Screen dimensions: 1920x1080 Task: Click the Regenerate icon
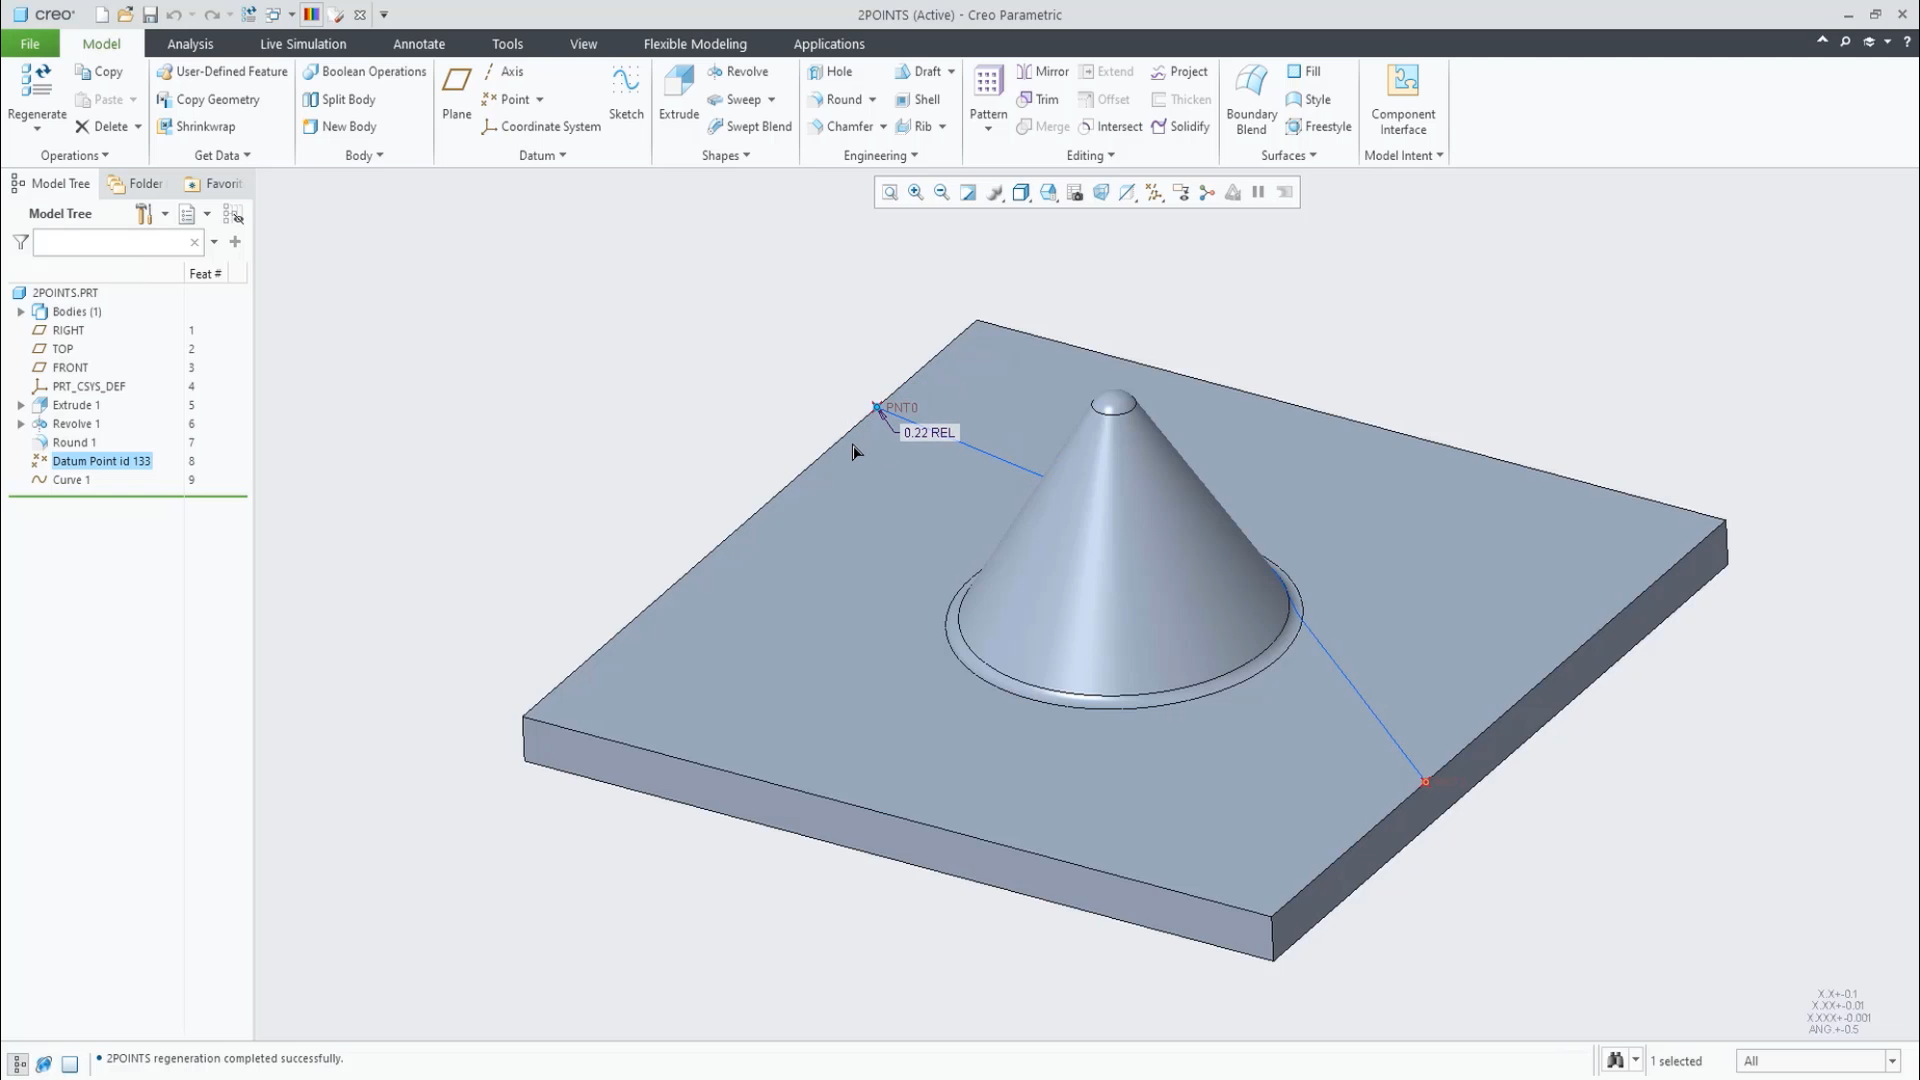pyautogui.click(x=37, y=82)
